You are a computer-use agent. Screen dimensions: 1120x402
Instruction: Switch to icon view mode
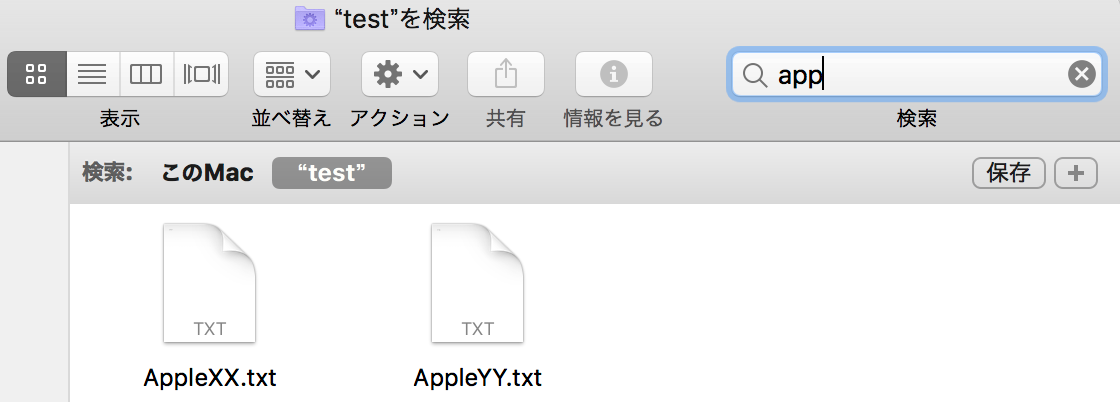(36, 74)
